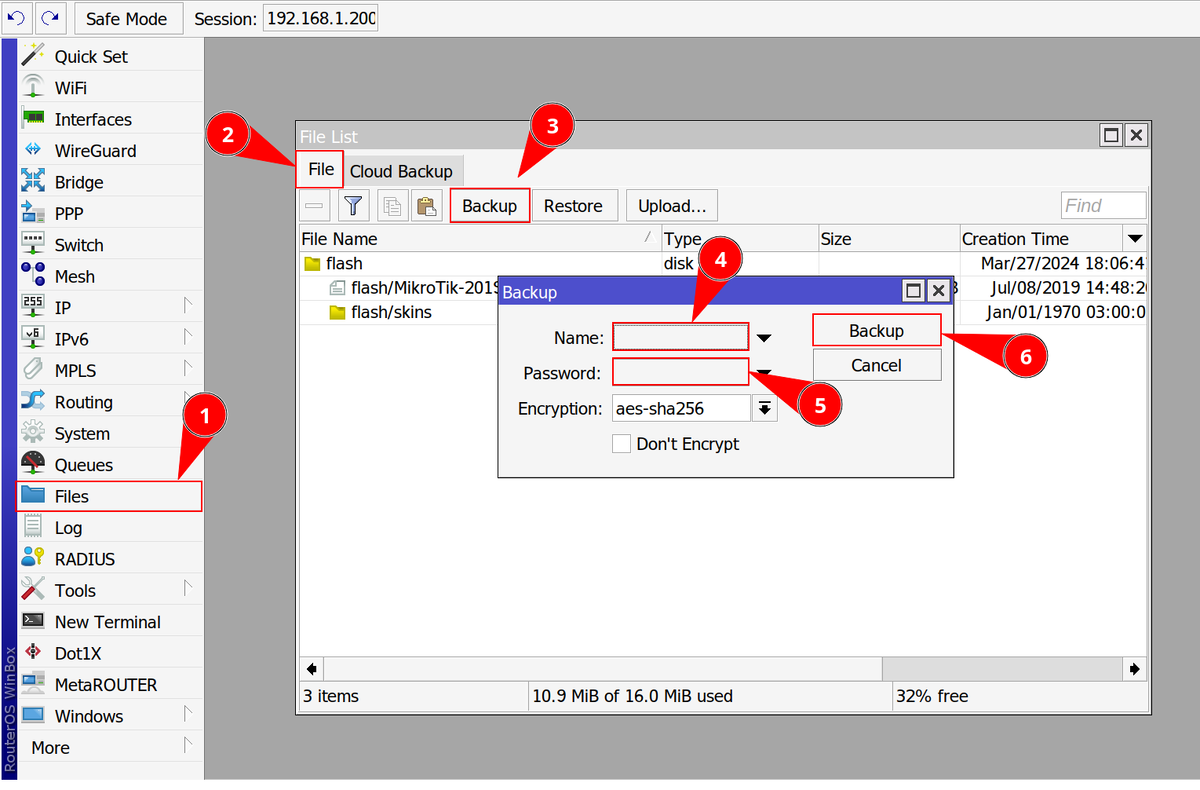Close the Backup dialog window
The width and height of the screenshot is (1200, 790).
coord(938,291)
